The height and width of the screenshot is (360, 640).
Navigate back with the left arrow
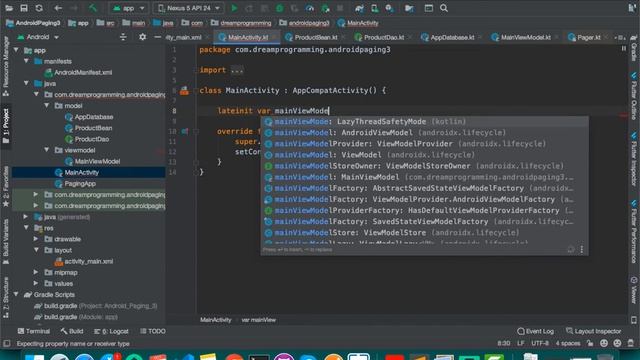point(58,8)
